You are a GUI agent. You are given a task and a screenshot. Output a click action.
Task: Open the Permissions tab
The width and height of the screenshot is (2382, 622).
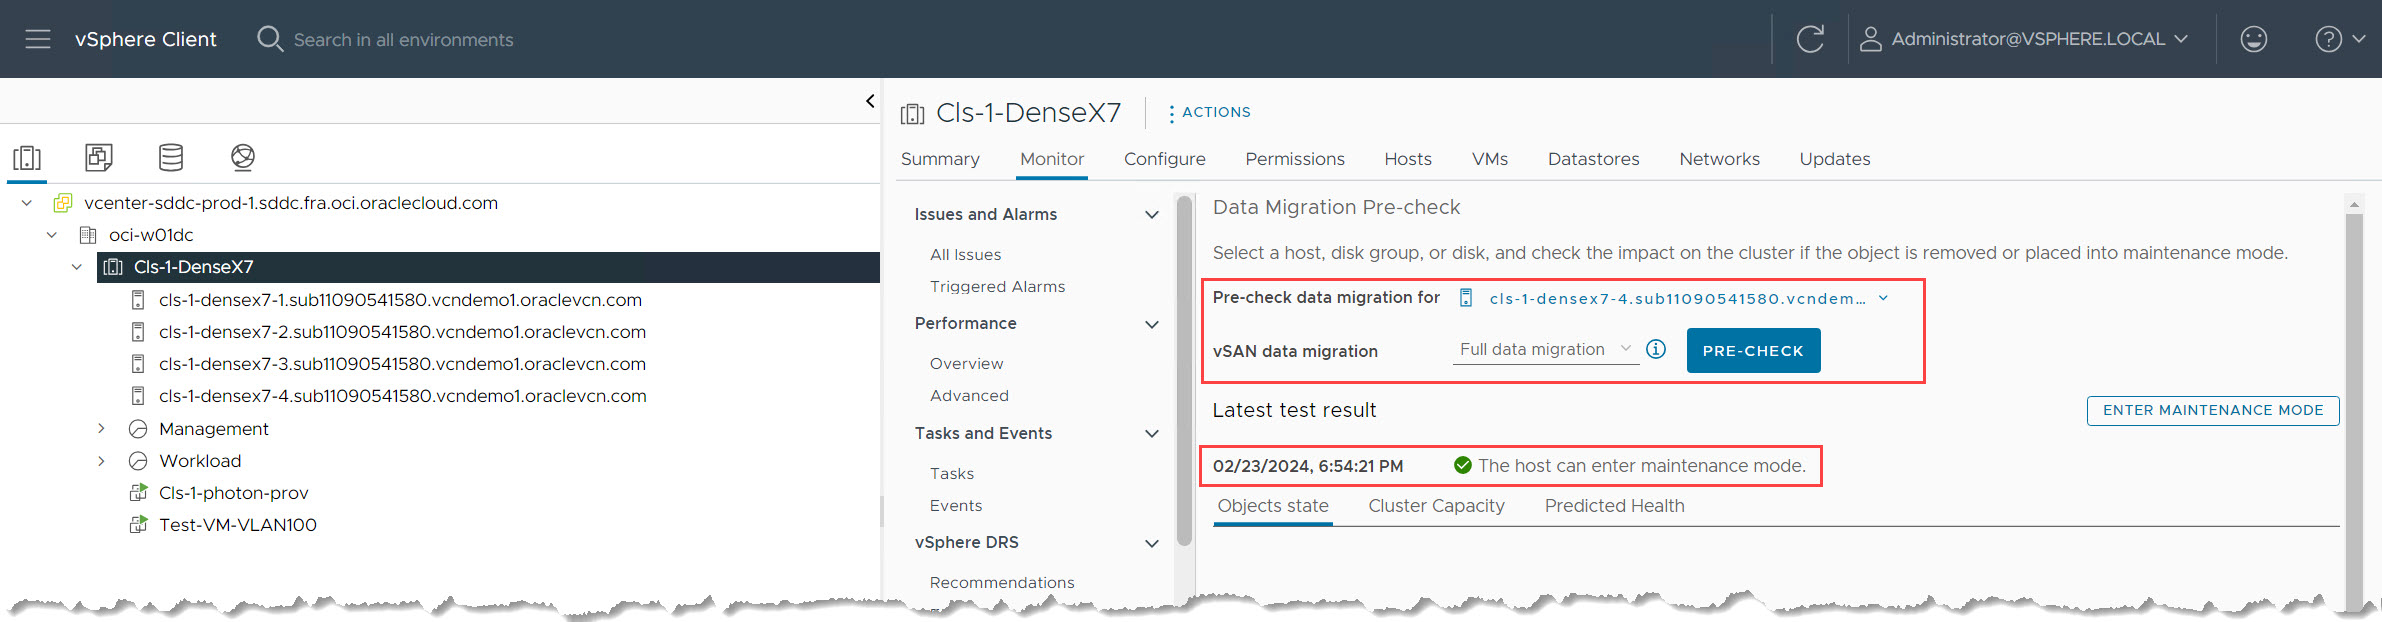pos(1295,159)
